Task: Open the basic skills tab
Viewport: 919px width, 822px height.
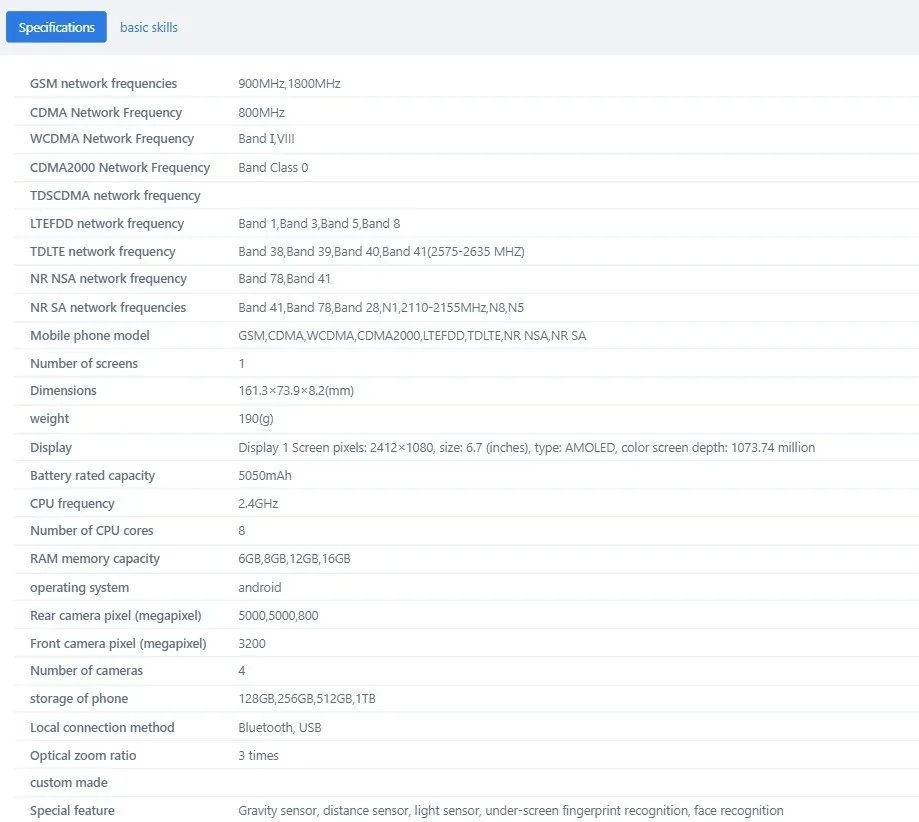Action: [148, 28]
